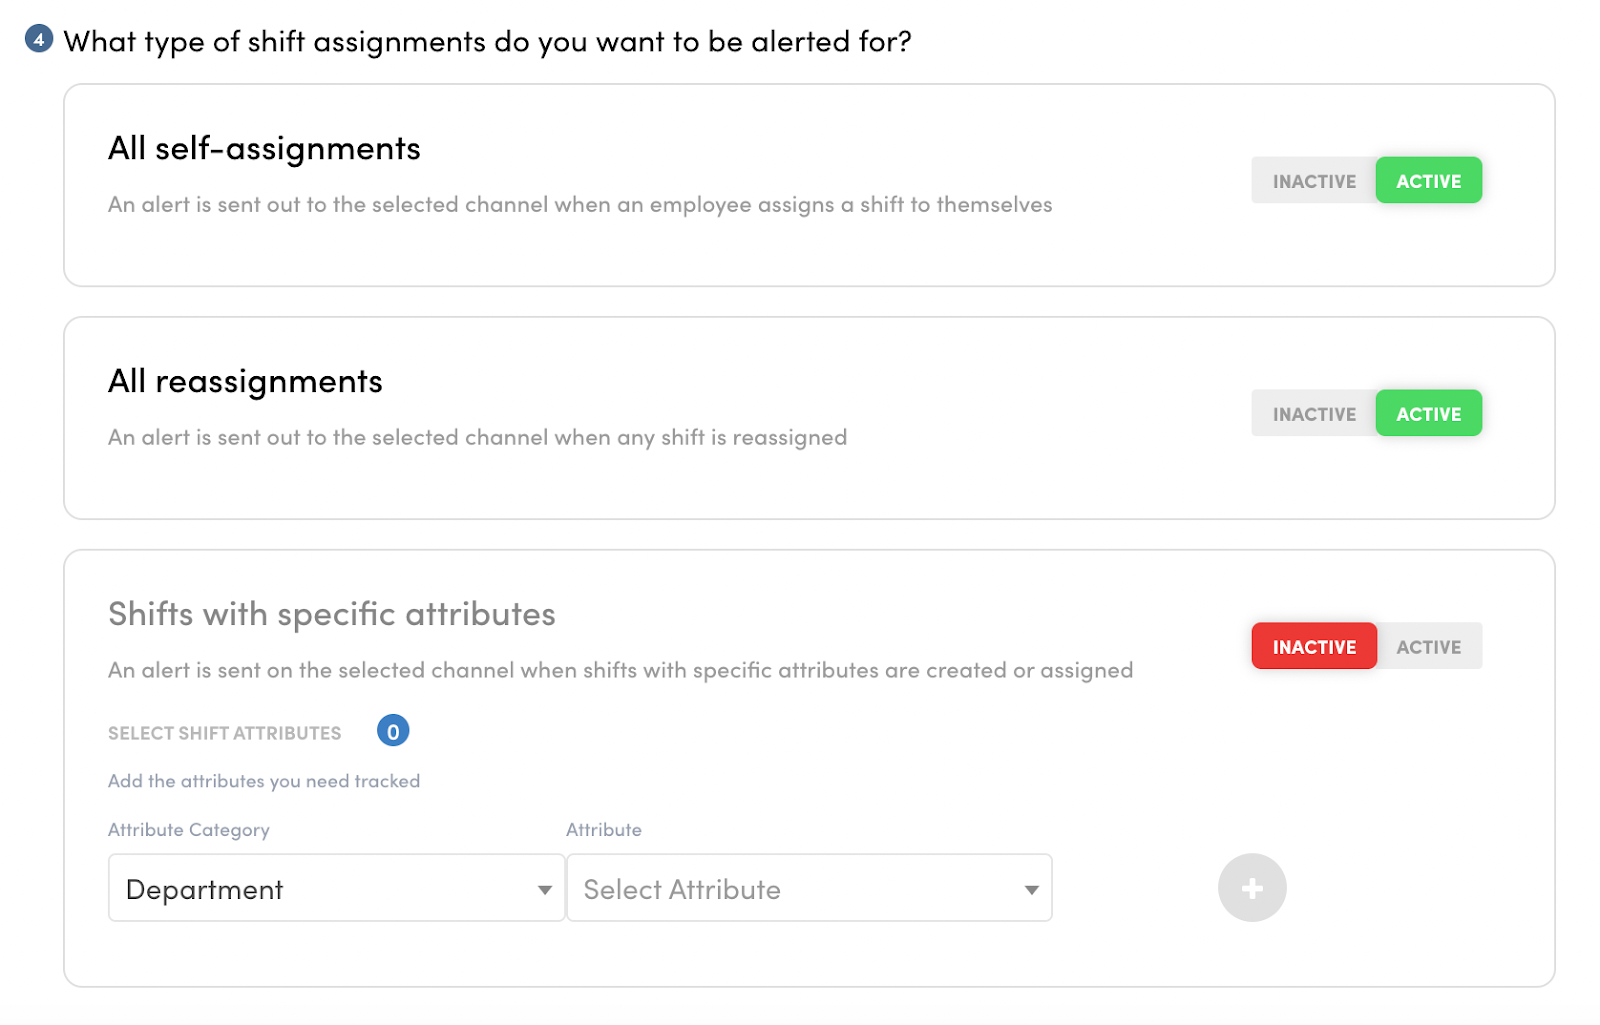Click SELECT SHIFT ATTRIBUTES label
Viewport: 1600px width, 1025px height.
point(224,732)
